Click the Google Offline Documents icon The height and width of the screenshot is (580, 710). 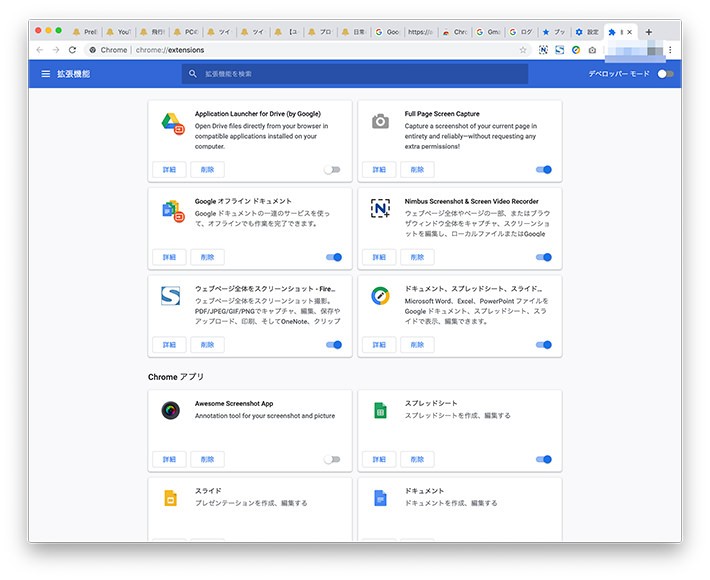173,211
